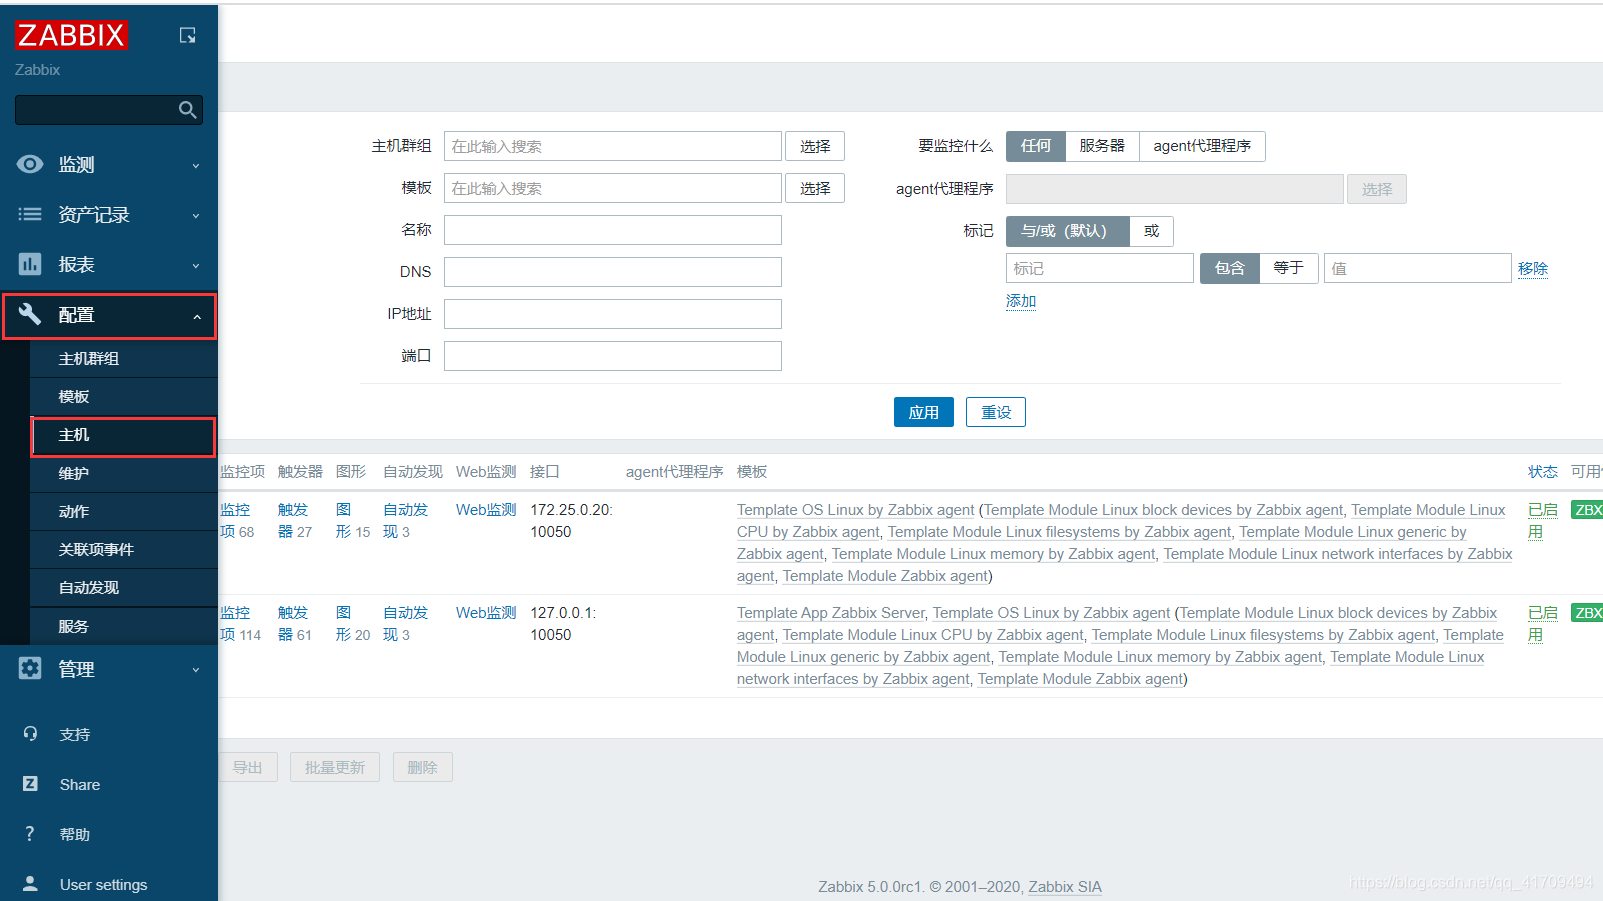
Task: Click the headset icon for 支持
Action: click(x=30, y=734)
